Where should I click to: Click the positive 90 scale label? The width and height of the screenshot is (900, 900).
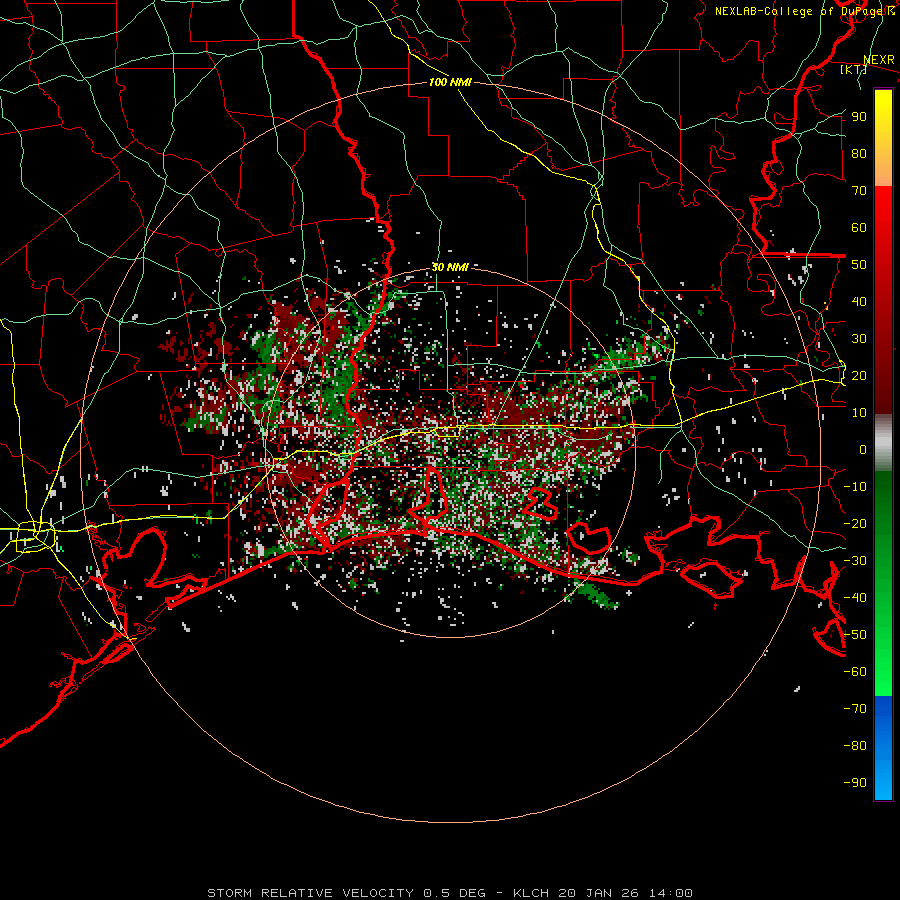[x=859, y=117]
